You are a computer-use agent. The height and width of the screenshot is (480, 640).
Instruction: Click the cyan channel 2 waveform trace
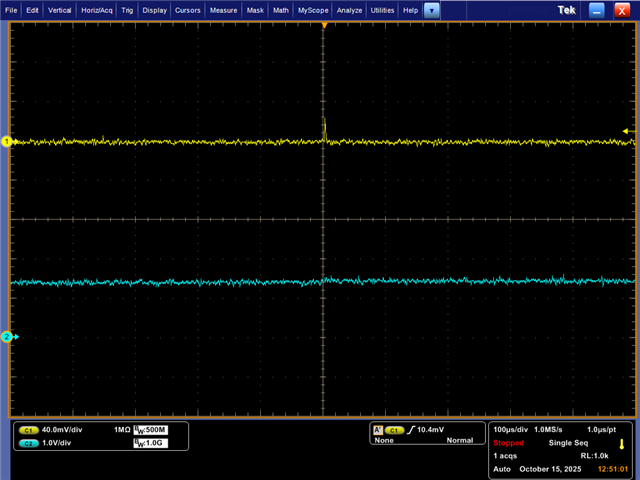pyautogui.click(x=322, y=281)
